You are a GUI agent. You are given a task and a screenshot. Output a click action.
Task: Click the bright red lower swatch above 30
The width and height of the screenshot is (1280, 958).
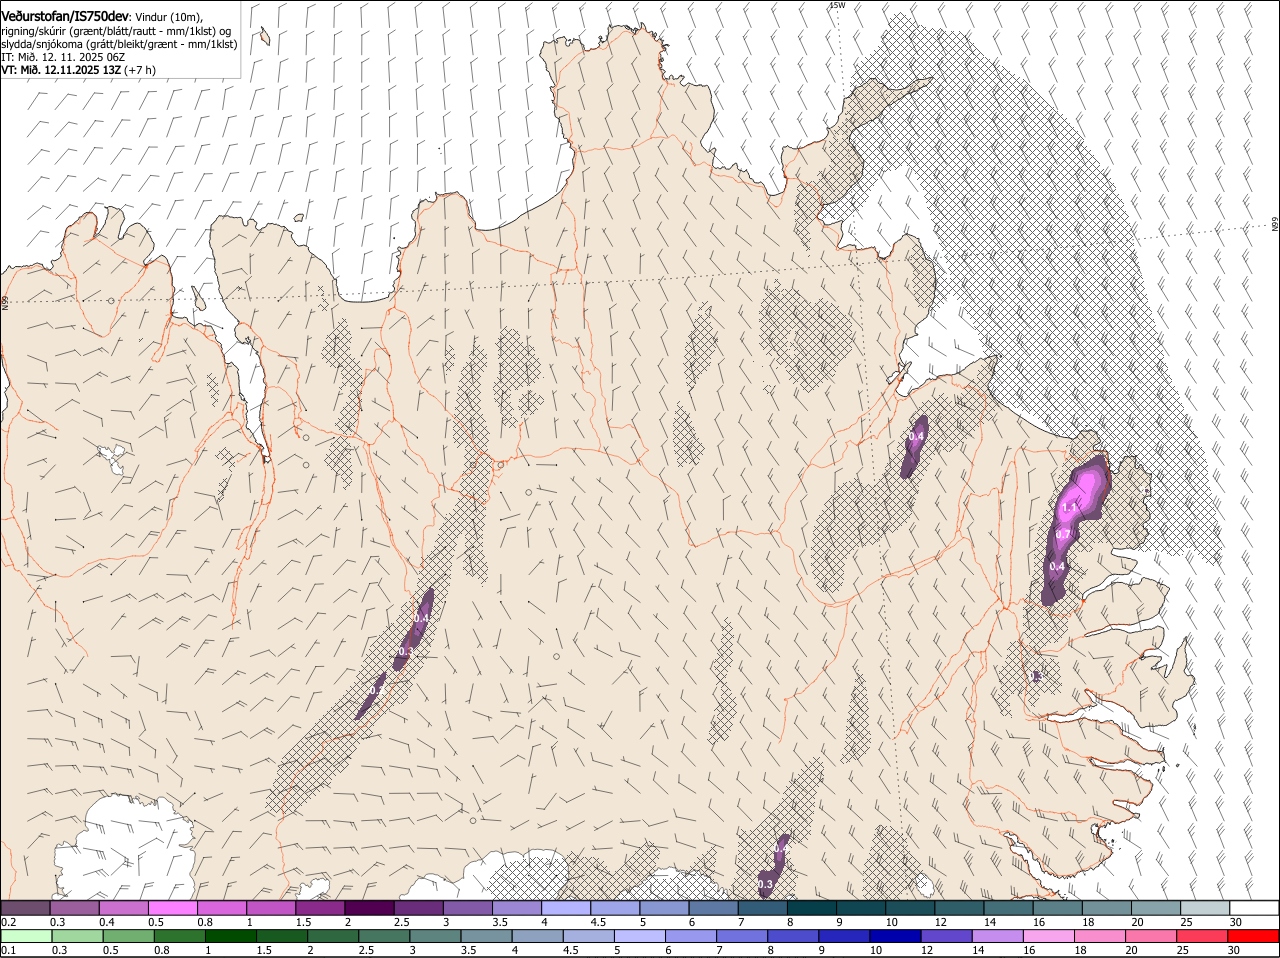coord(1254,936)
